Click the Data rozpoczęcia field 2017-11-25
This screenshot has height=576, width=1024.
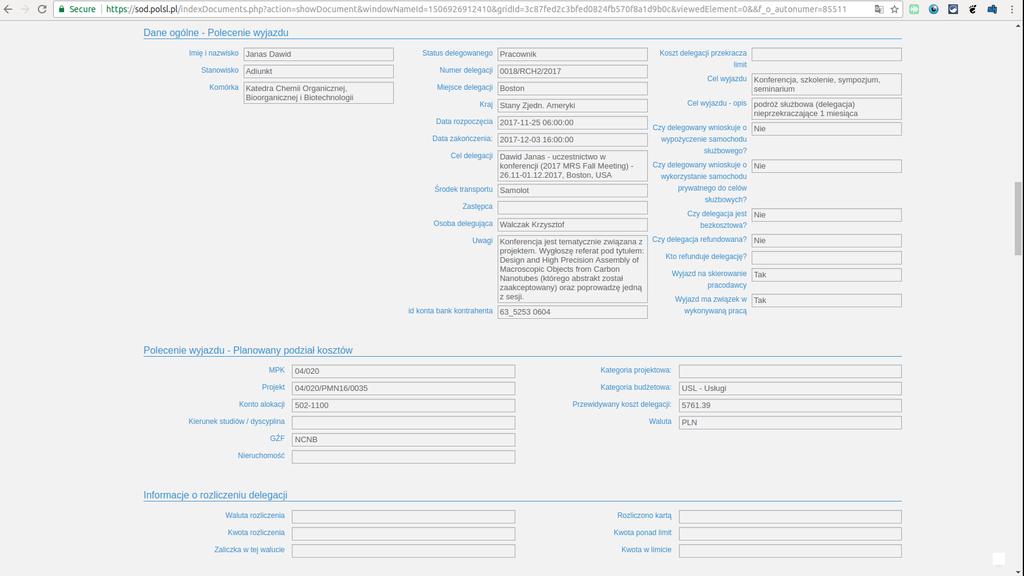pyautogui.click(x=573, y=122)
